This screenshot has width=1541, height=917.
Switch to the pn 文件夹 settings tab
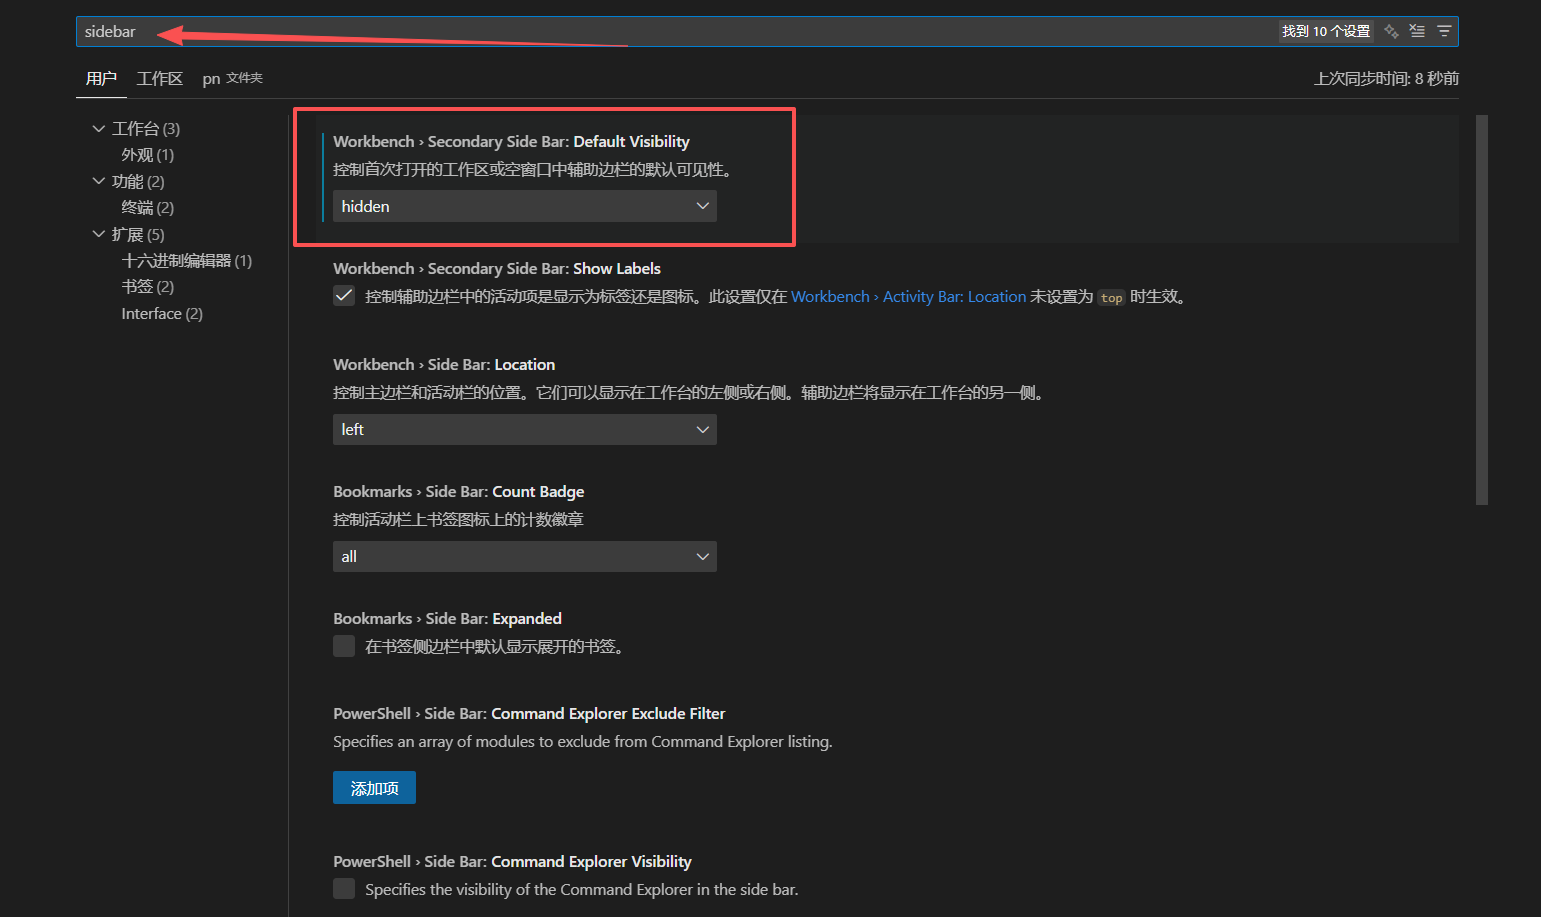[x=232, y=78]
